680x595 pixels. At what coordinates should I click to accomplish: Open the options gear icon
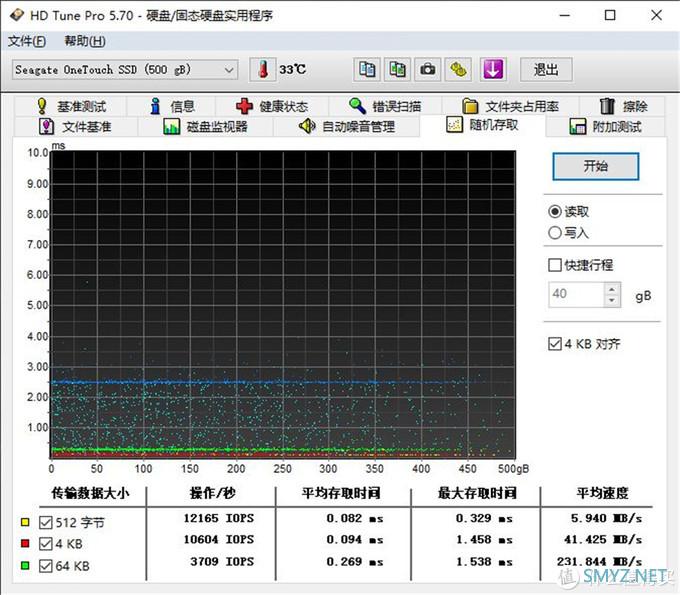(x=458, y=69)
